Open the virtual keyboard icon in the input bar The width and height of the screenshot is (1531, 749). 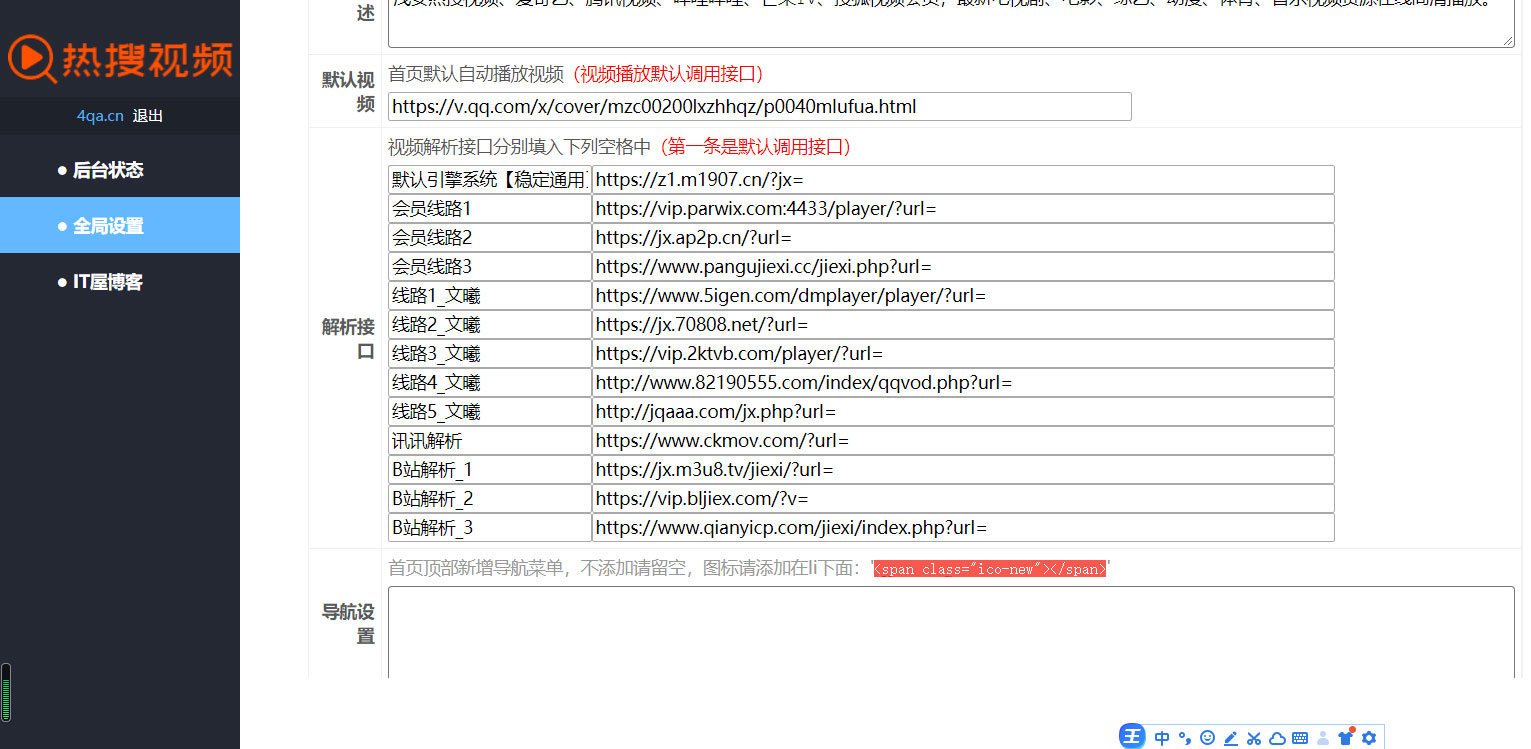pos(1300,737)
